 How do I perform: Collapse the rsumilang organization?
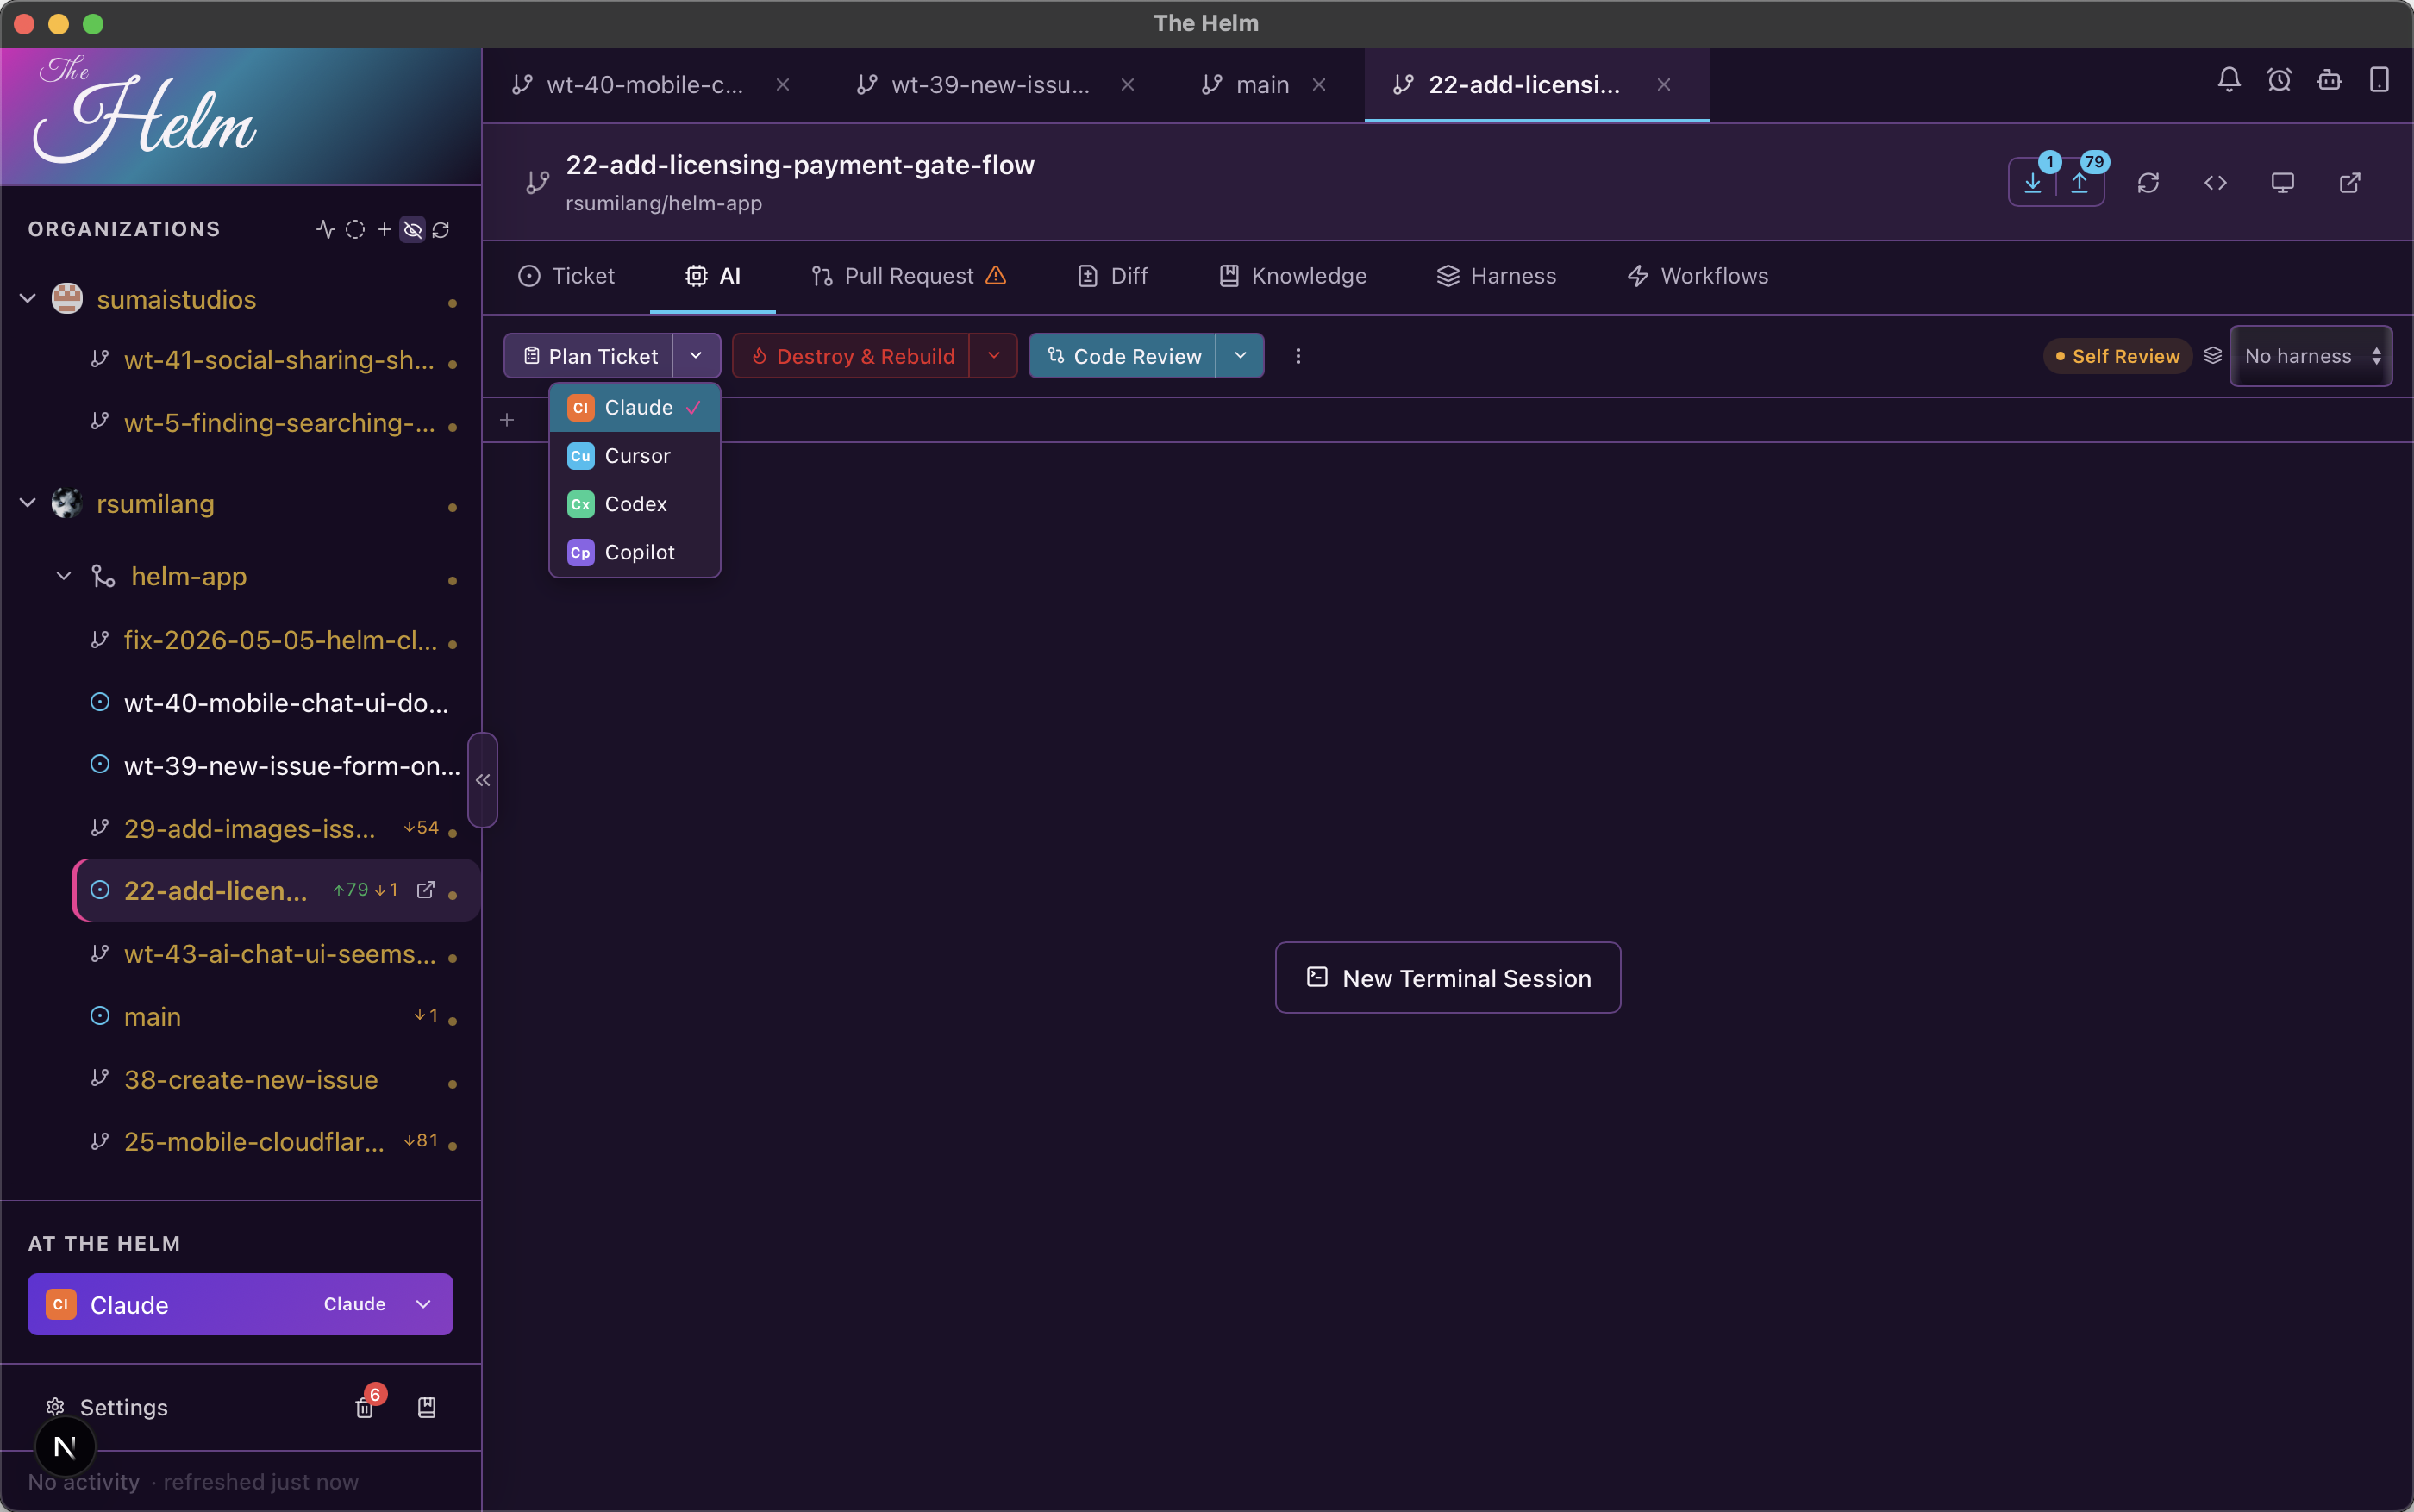pyautogui.click(x=28, y=503)
